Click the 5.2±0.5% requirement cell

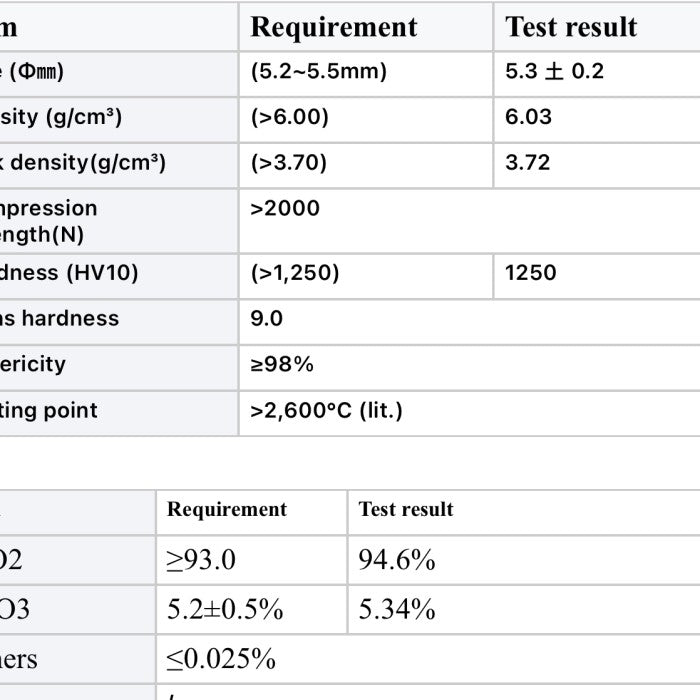tap(224, 609)
